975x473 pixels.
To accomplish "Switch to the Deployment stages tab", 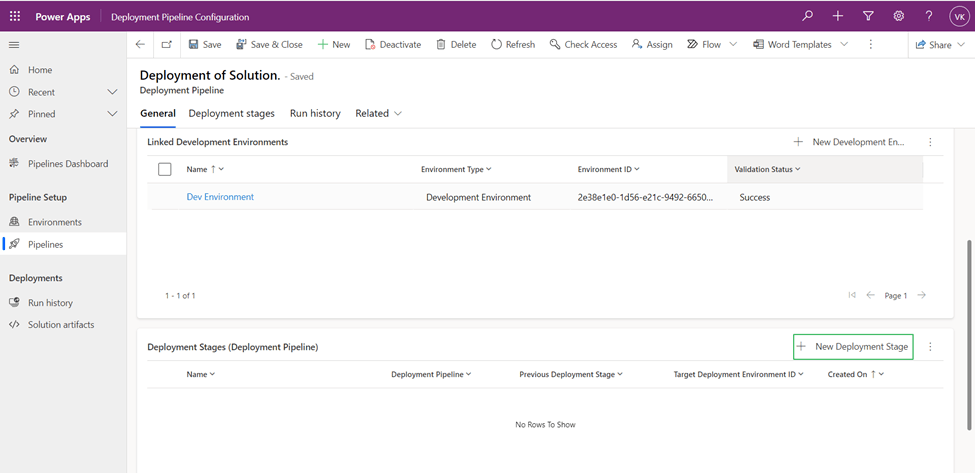I will 231,114.
